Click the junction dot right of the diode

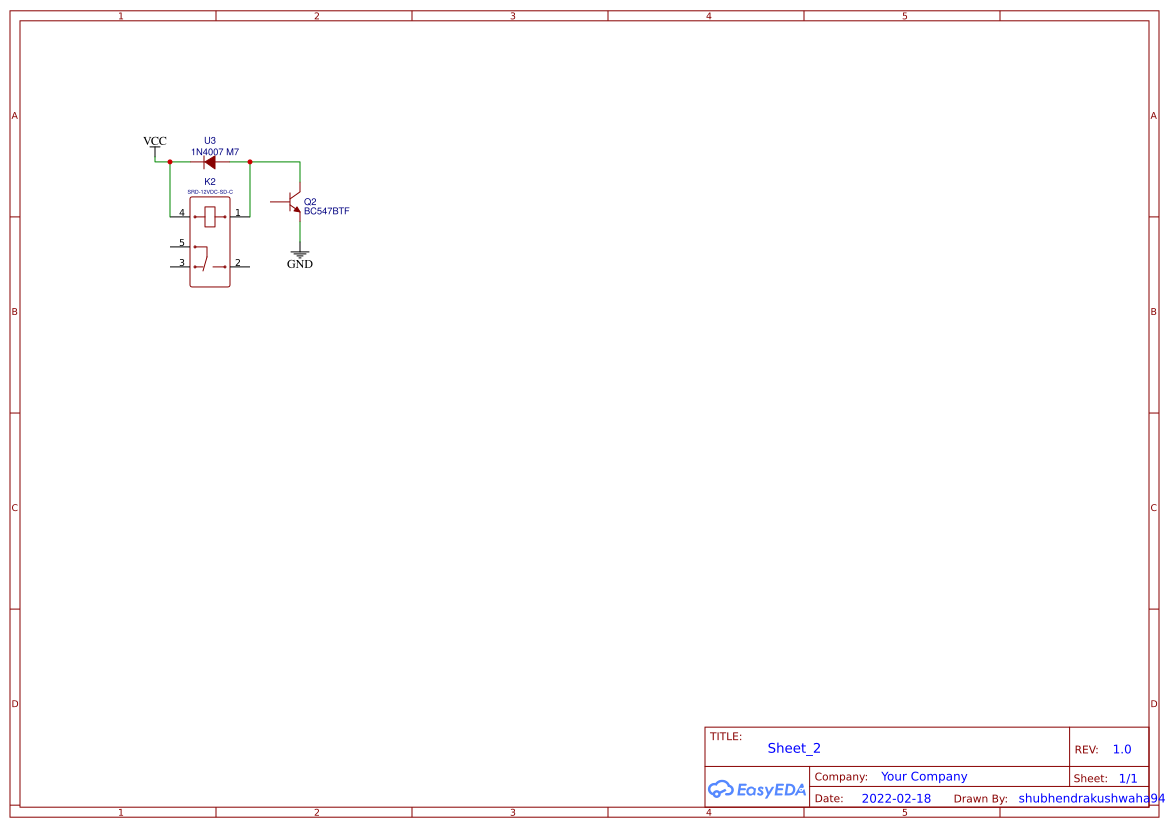coord(250,161)
